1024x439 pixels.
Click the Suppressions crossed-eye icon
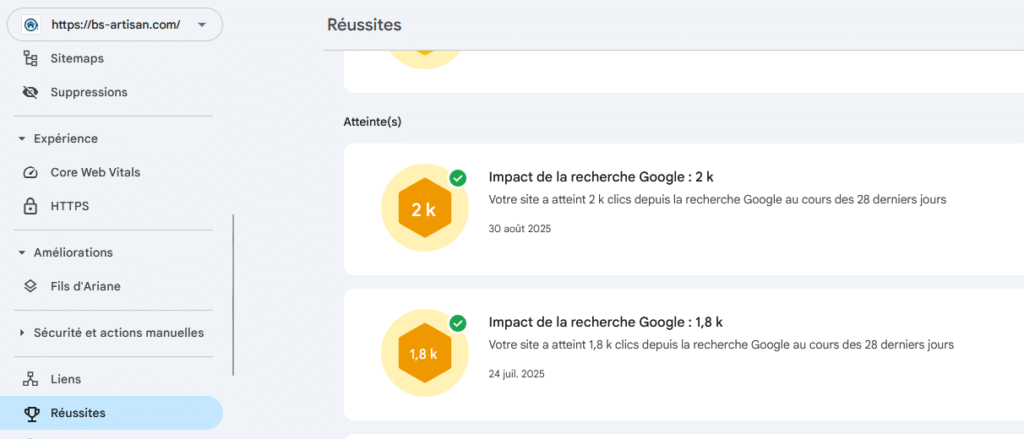(x=30, y=92)
